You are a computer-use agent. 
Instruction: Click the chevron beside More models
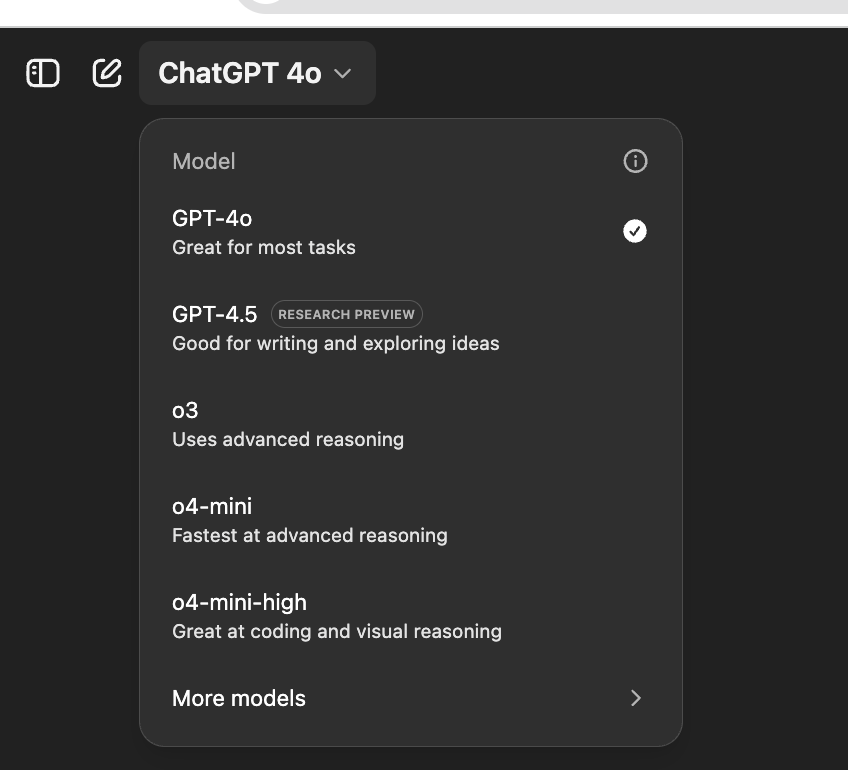click(x=635, y=698)
